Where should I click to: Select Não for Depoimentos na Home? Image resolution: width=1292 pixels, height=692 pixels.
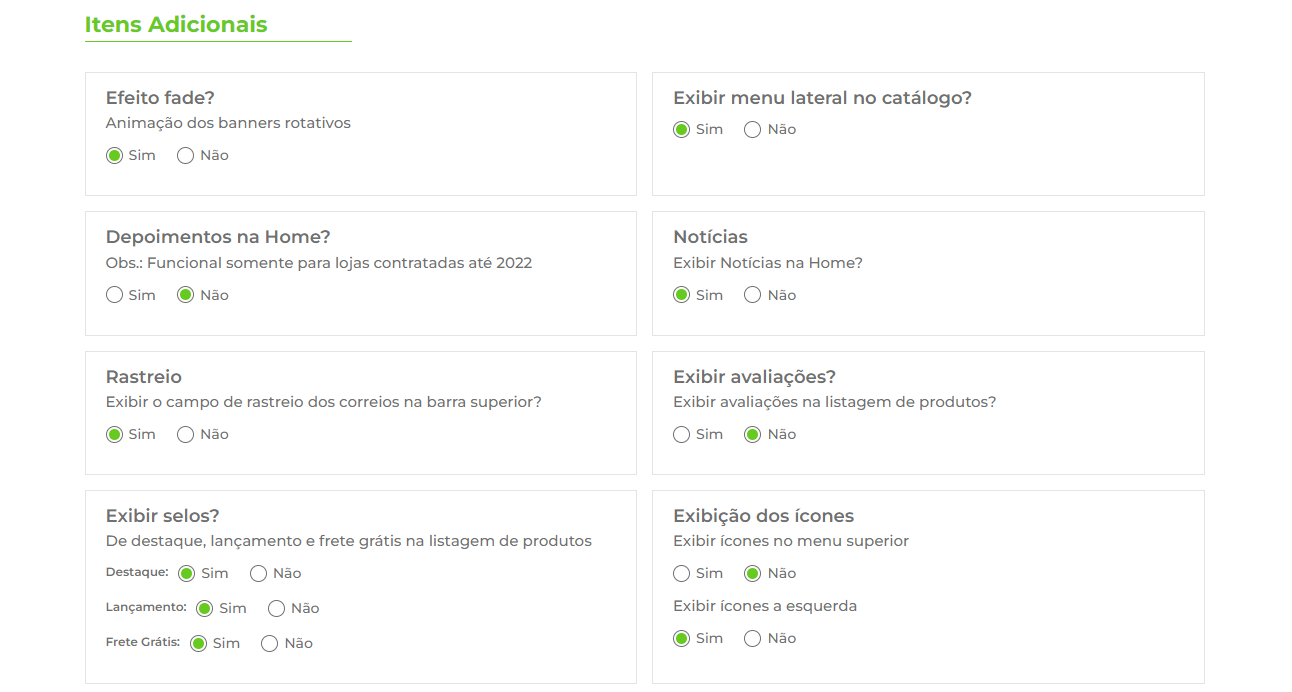[185, 295]
